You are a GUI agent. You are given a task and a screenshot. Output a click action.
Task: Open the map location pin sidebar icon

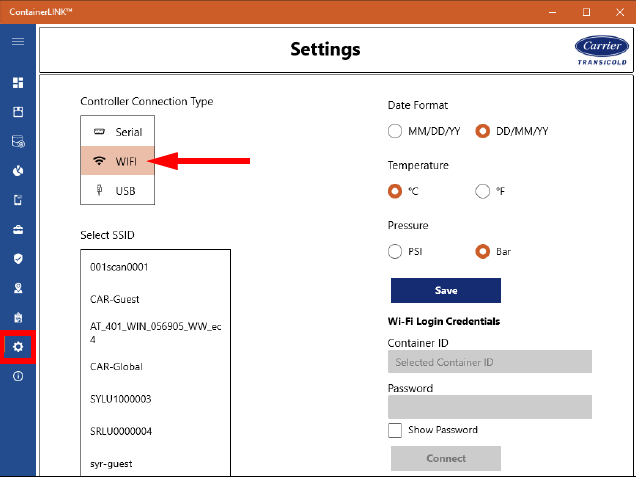coord(18,288)
